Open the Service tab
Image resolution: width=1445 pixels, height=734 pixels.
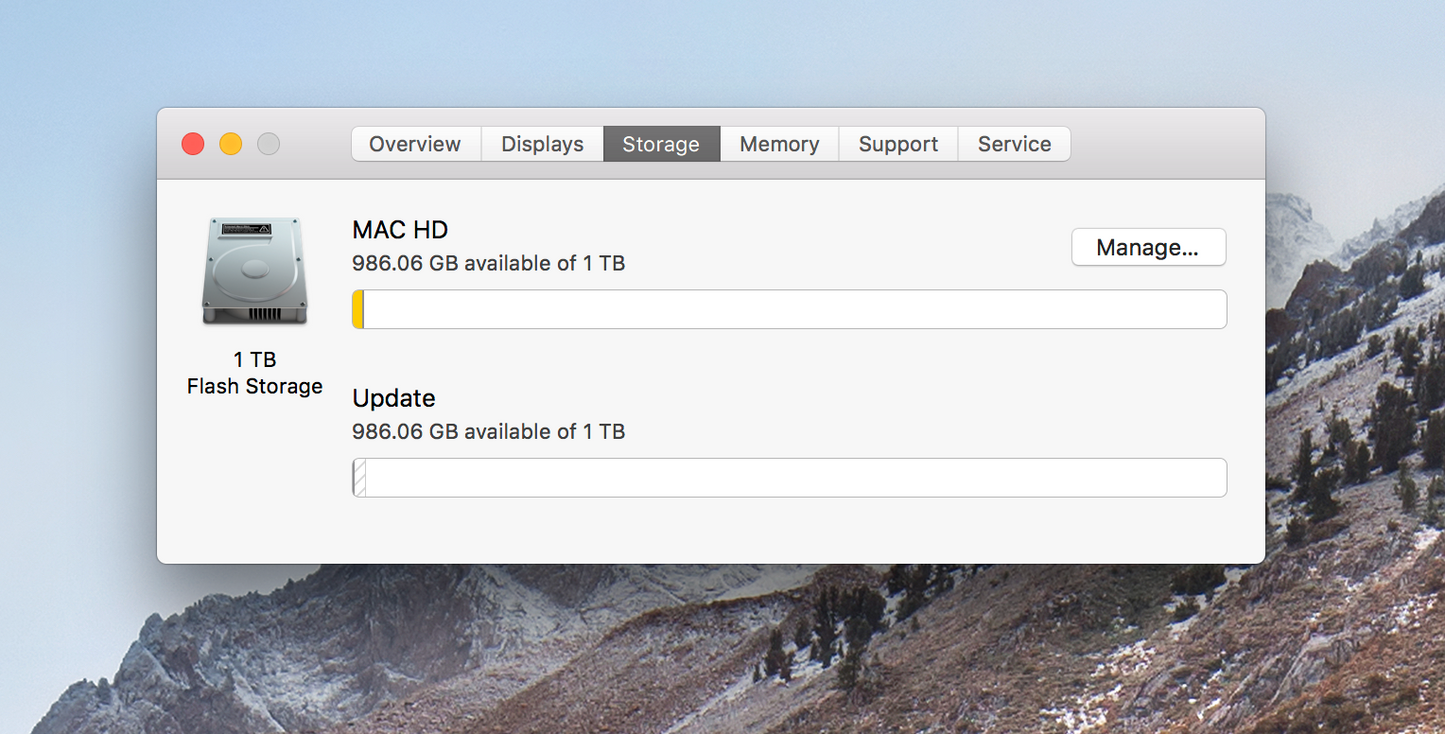[x=1014, y=143]
